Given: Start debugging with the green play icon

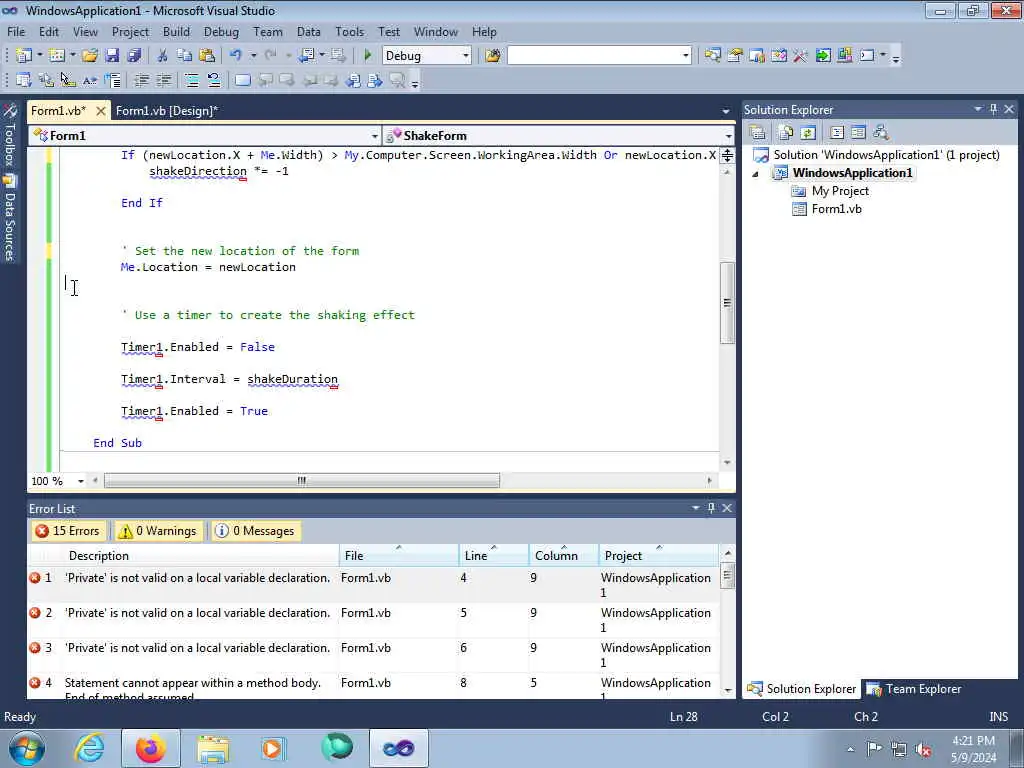Looking at the screenshot, I should 368,56.
